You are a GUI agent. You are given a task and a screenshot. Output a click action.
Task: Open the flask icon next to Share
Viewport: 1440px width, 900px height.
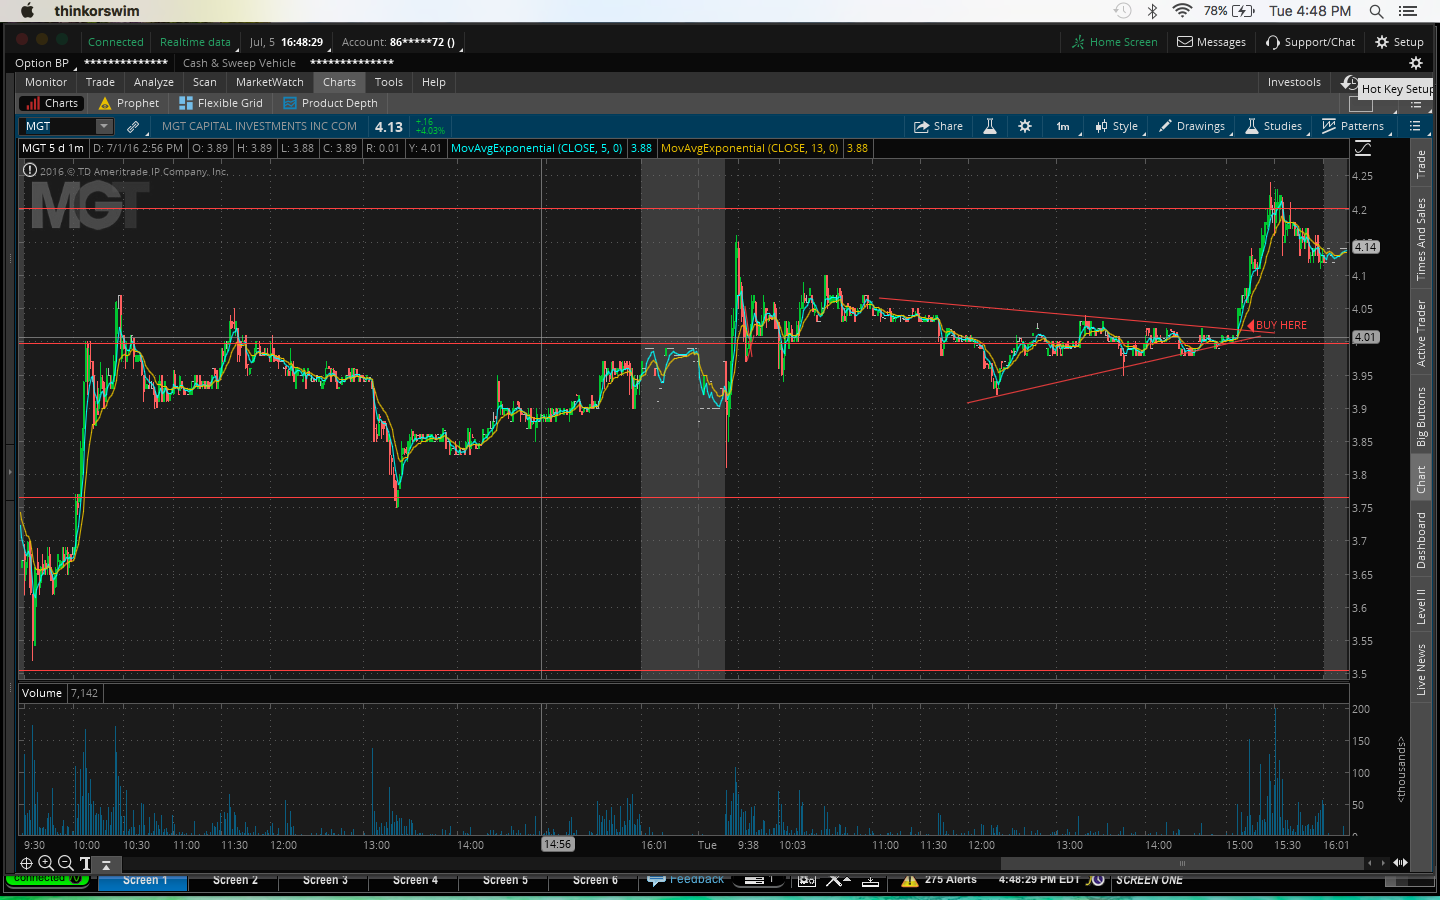coord(990,126)
